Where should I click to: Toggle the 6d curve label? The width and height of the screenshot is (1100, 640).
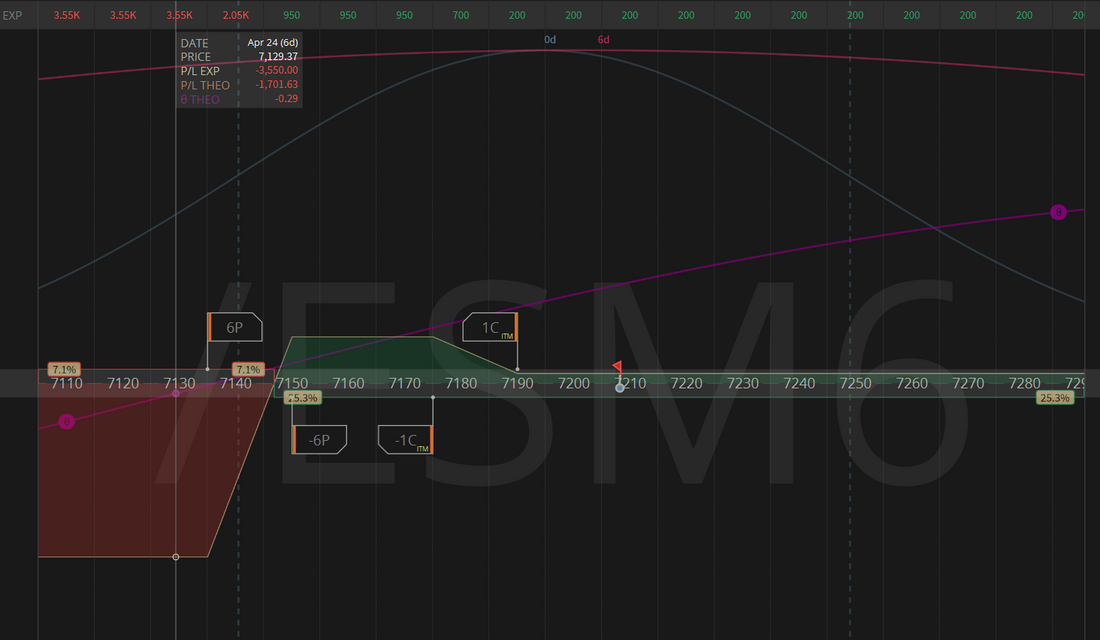604,40
